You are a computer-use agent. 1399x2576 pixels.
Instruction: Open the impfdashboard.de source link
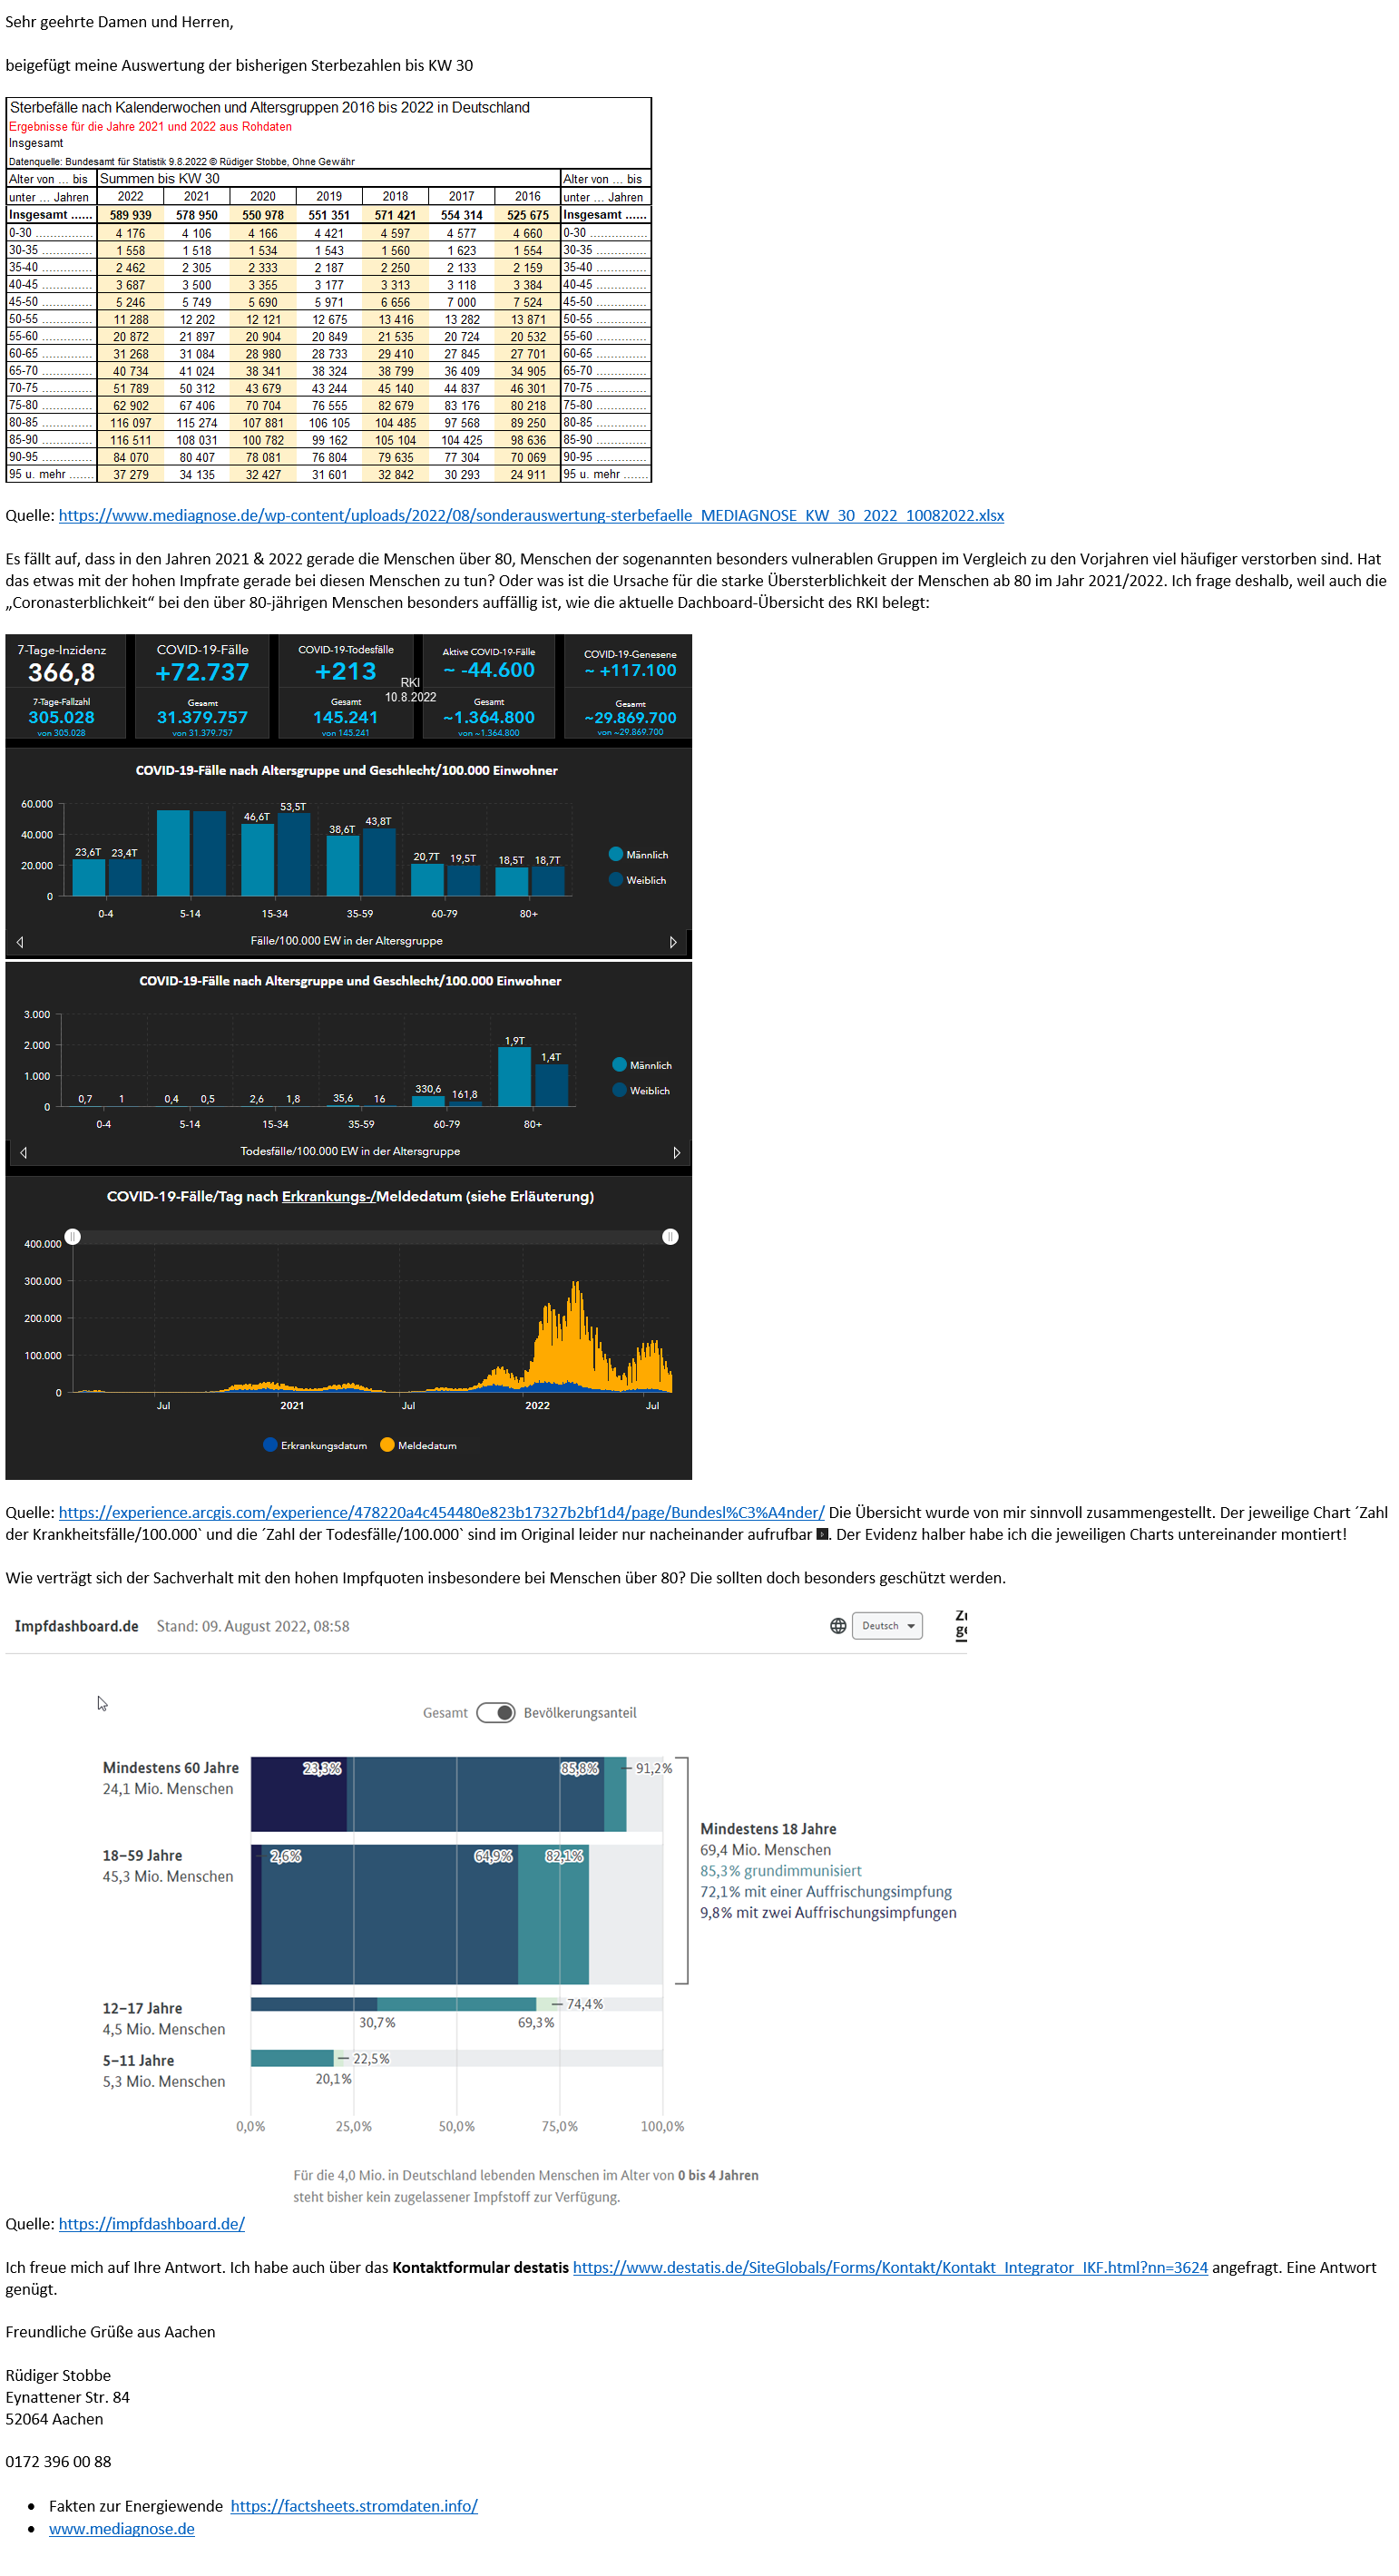coord(151,2223)
